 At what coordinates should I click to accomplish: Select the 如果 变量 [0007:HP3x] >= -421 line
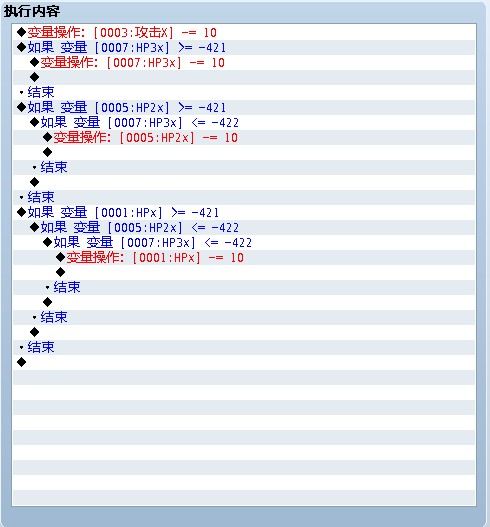pos(244,47)
